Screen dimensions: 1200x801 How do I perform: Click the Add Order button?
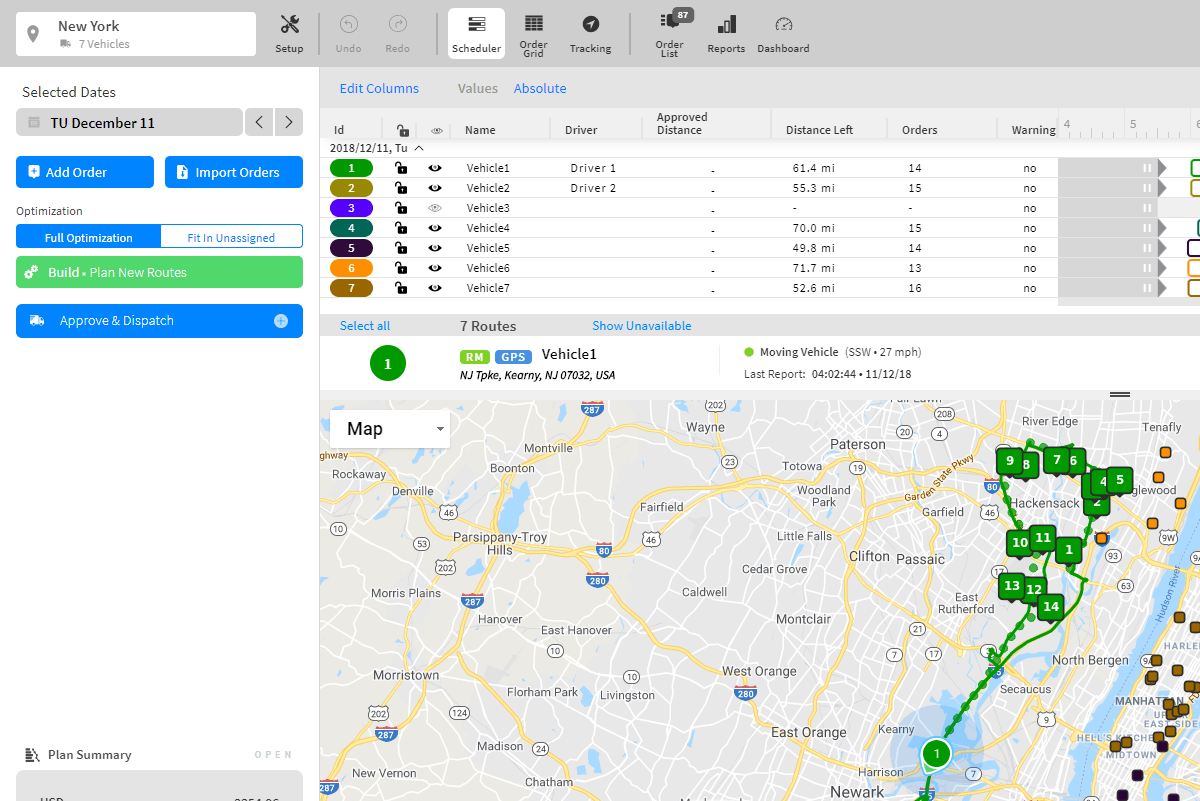(x=84, y=171)
